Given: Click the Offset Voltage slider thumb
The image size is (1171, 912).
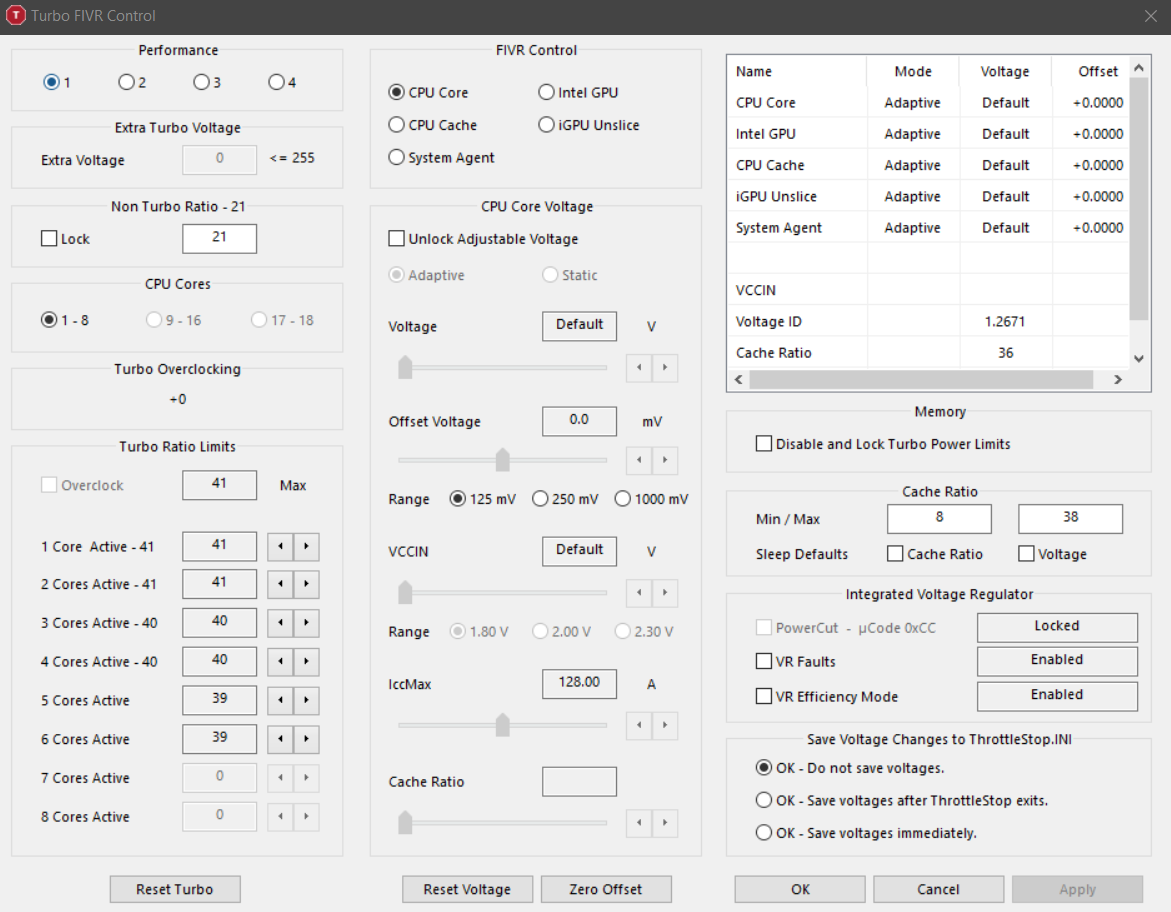Looking at the screenshot, I should tap(503, 459).
